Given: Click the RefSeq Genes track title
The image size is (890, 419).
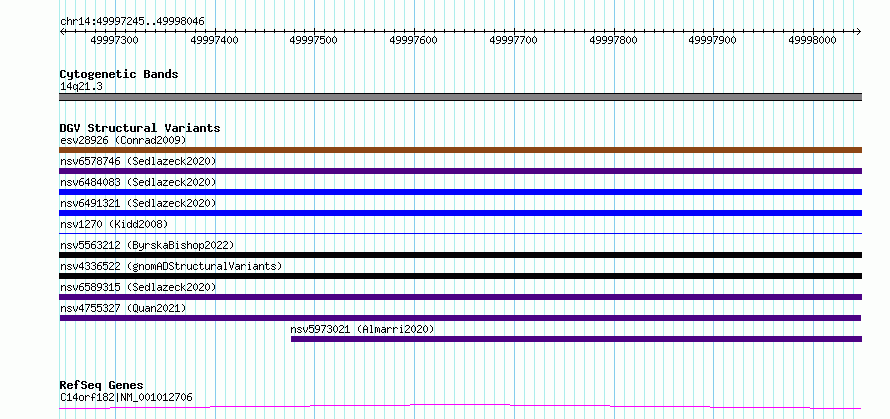Looking at the screenshot, I should point(101,386).
